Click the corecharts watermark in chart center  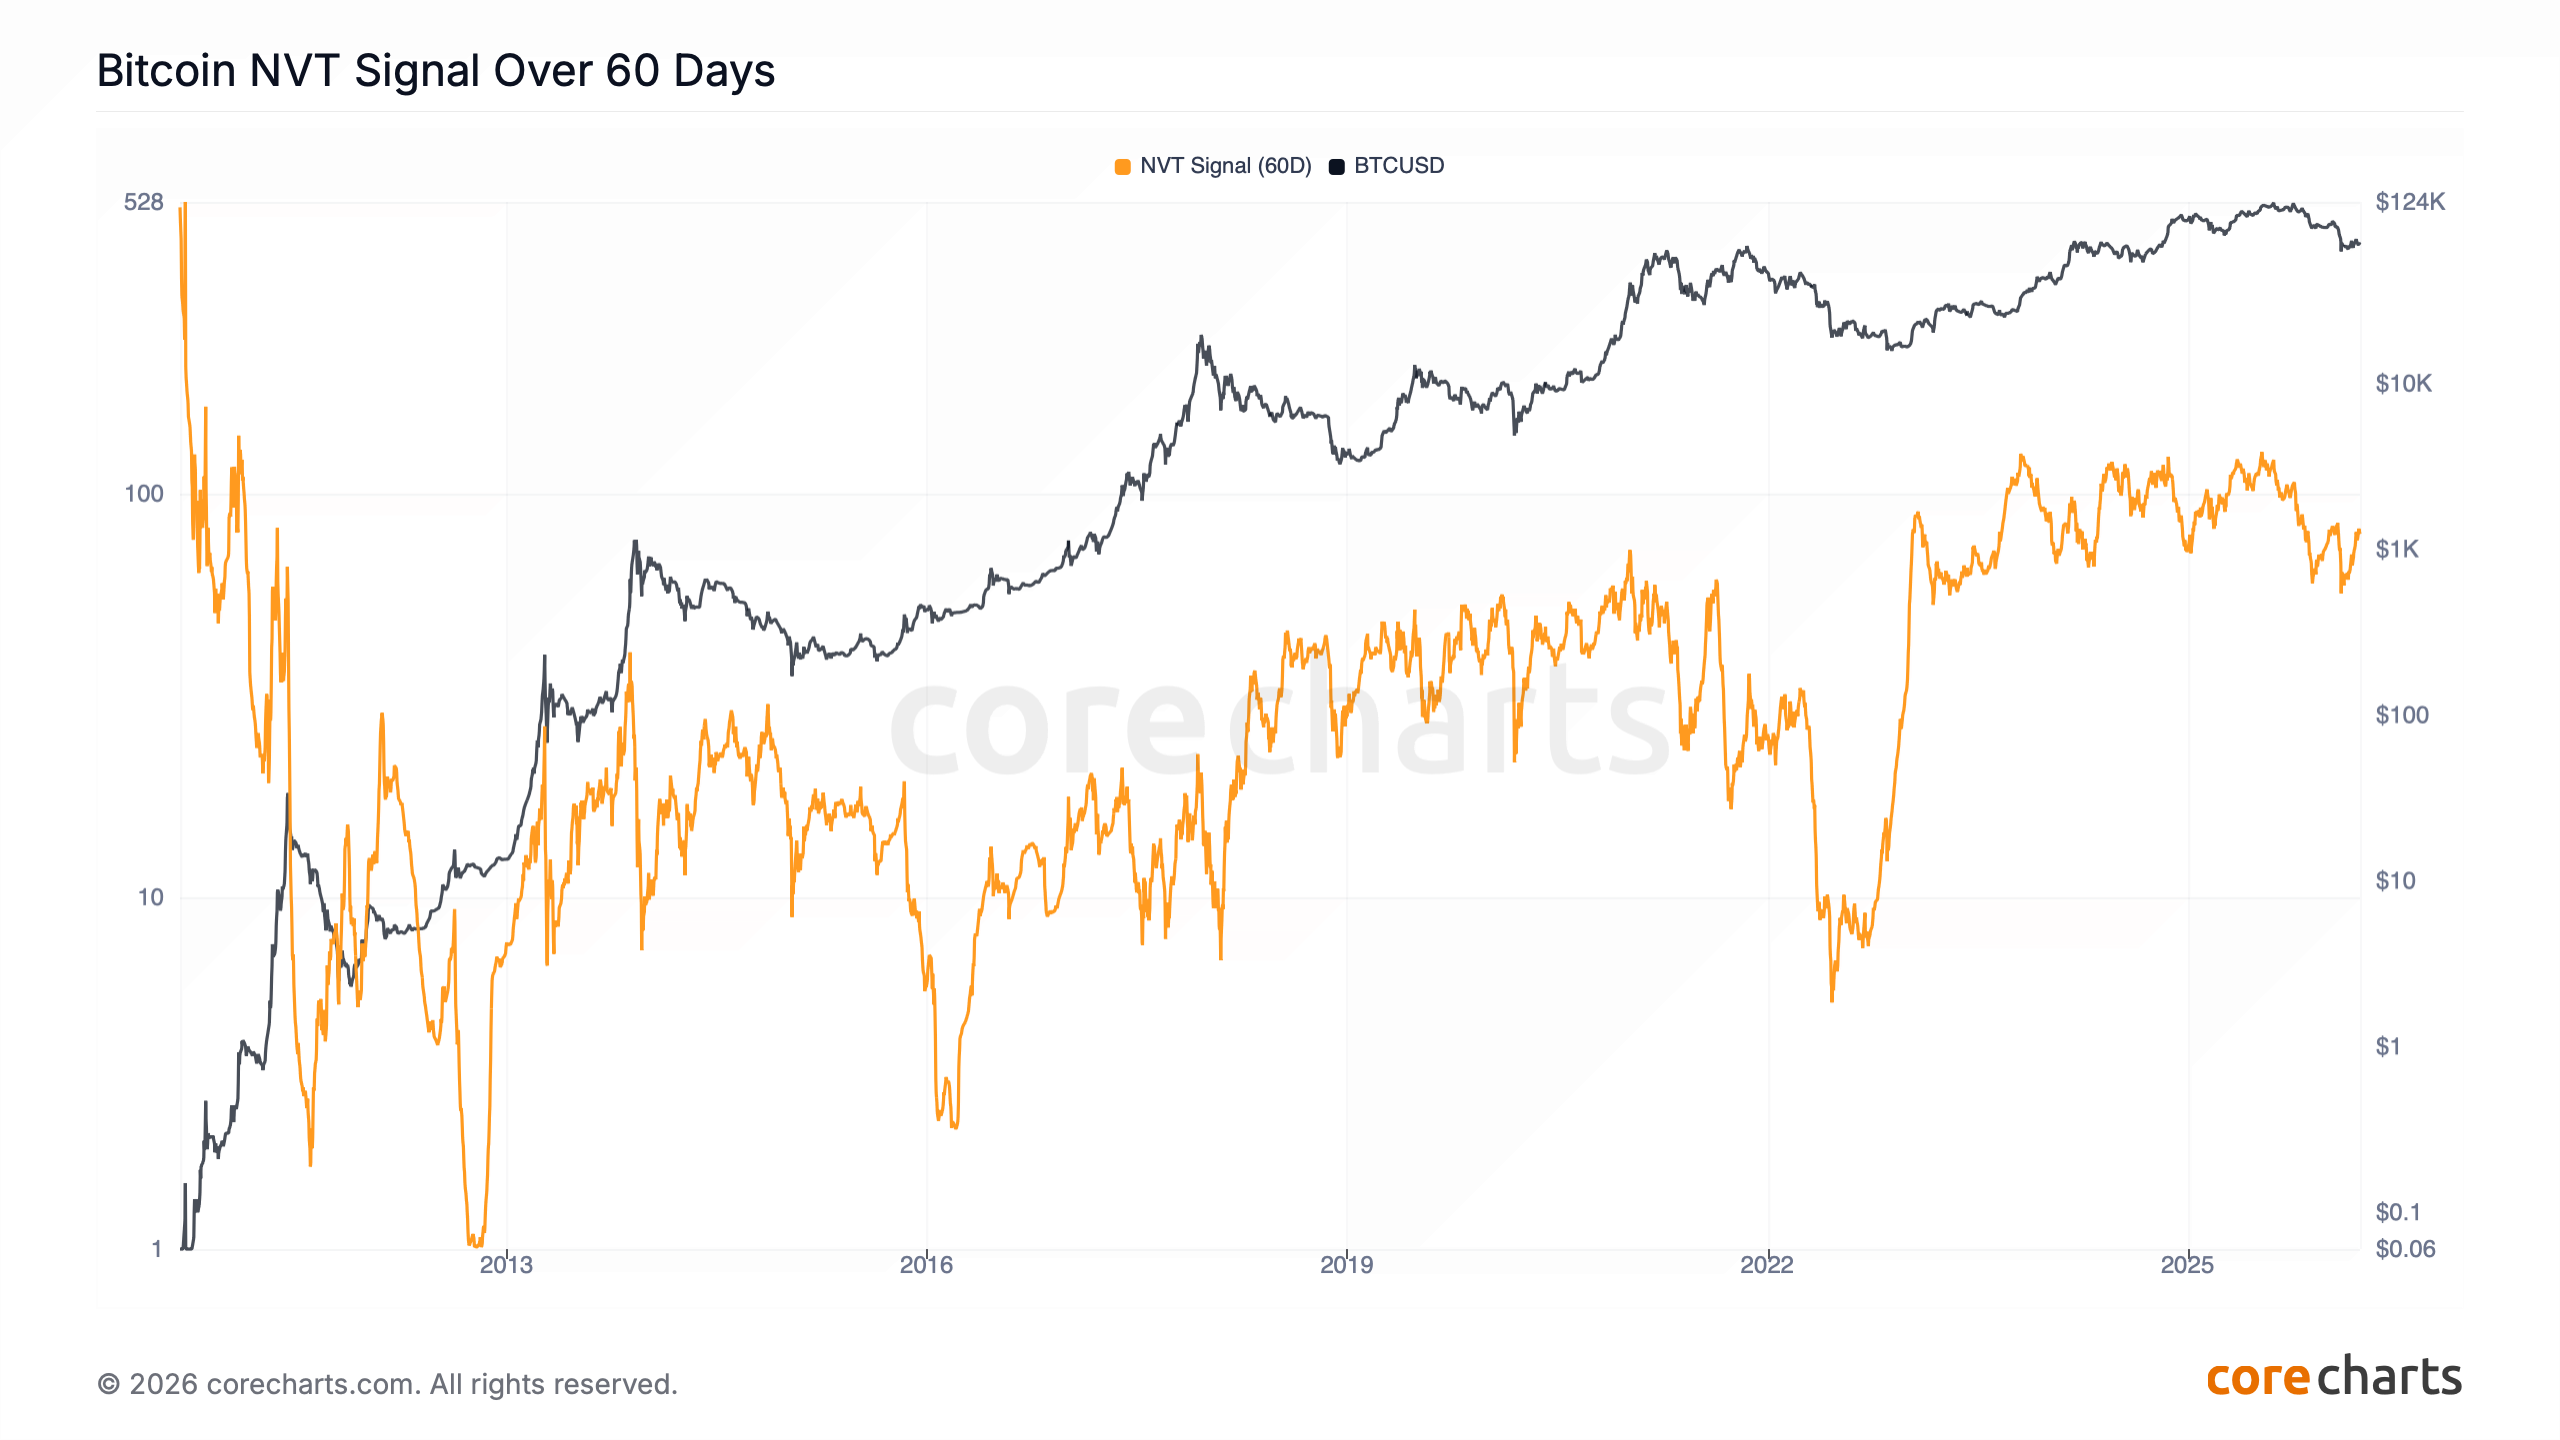pos(1280,725)
